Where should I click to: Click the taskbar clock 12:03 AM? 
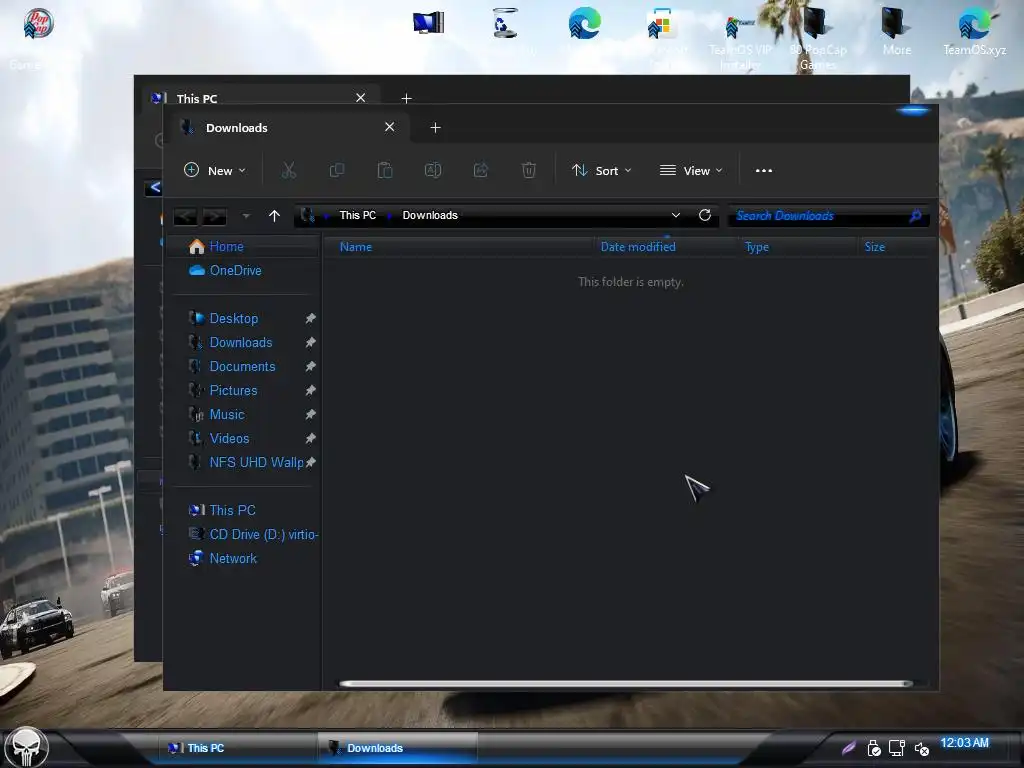(x=964, y=743)
